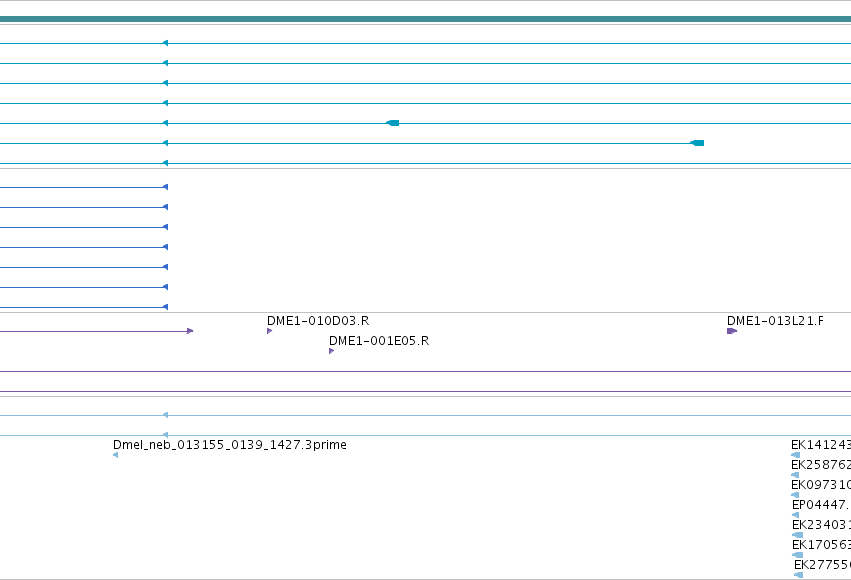Viewport: 851px width, 580px height.
Task: Select the Dmel_neb_013155_0139_1427.3prime label
Action: 230,445
